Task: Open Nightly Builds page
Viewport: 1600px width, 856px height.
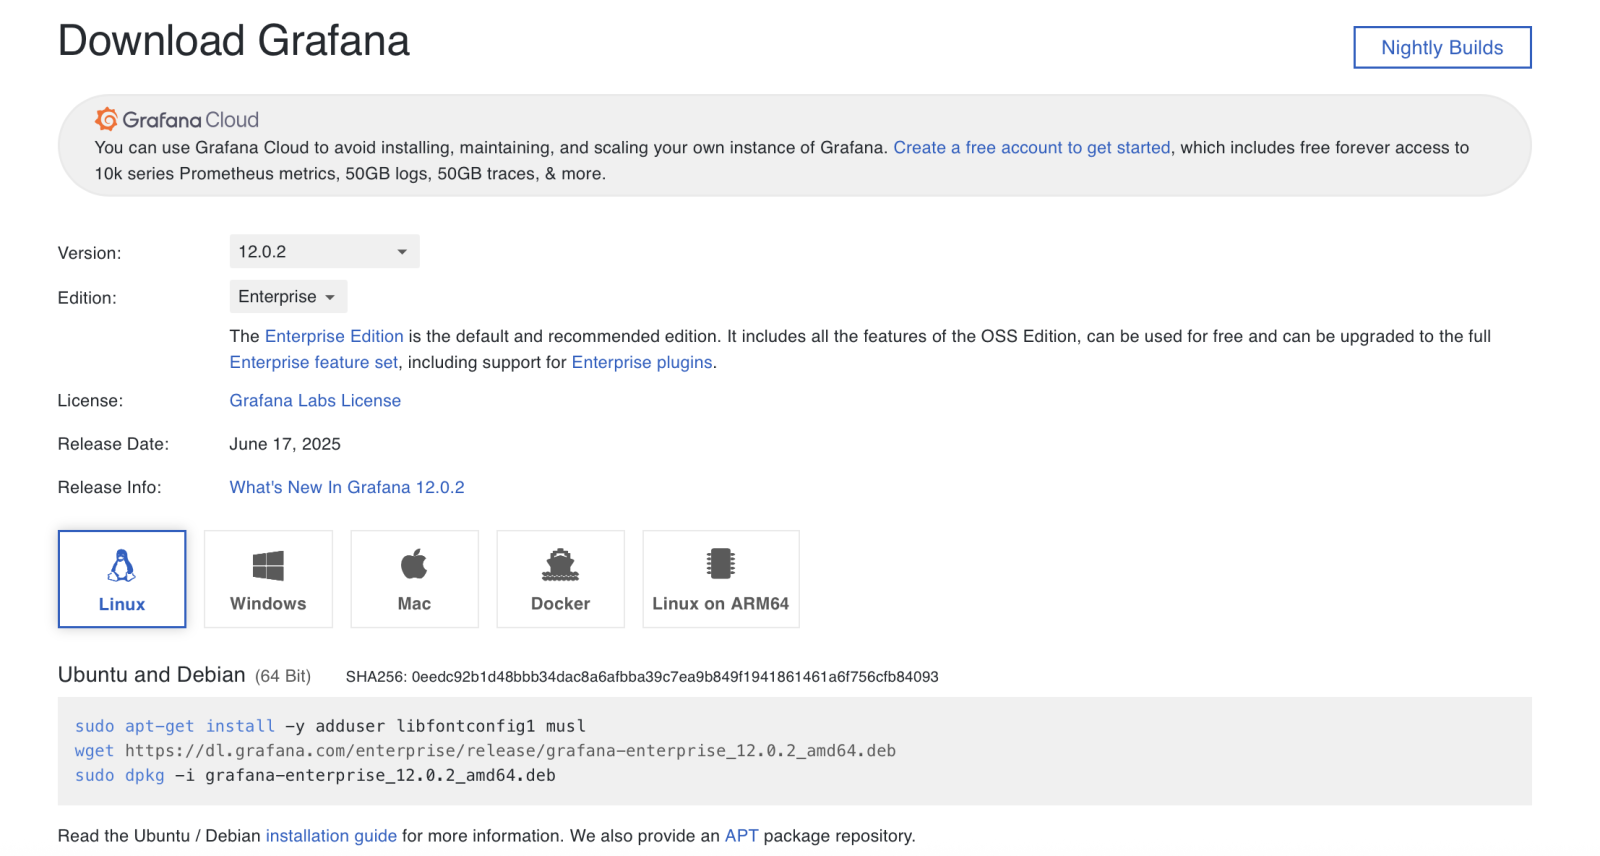Action: [1441, 48]
